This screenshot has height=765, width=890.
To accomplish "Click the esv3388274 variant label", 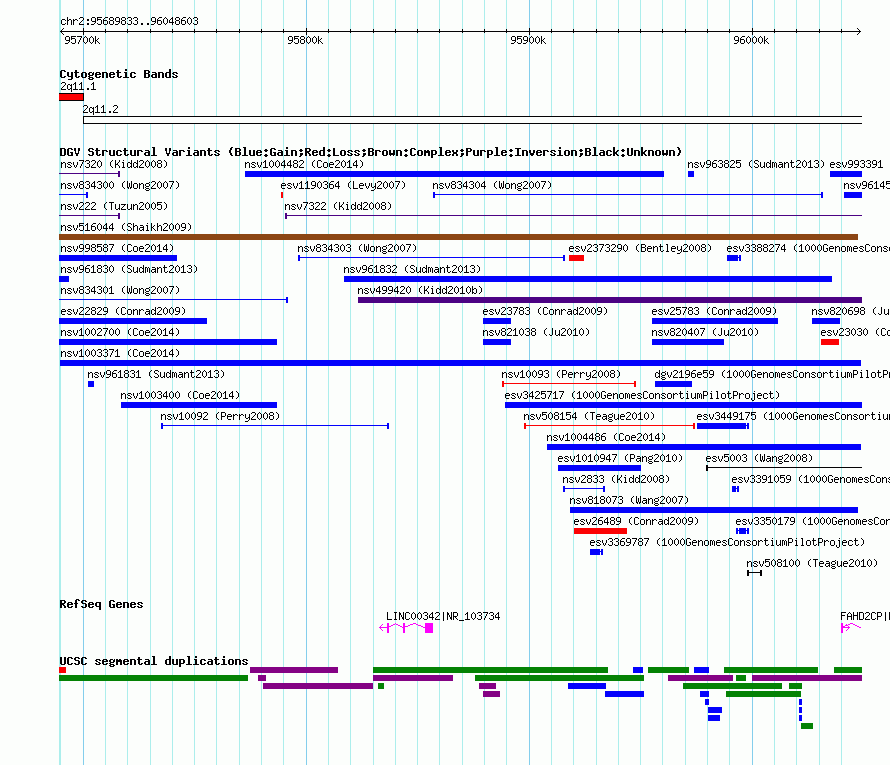I will 808,248.
